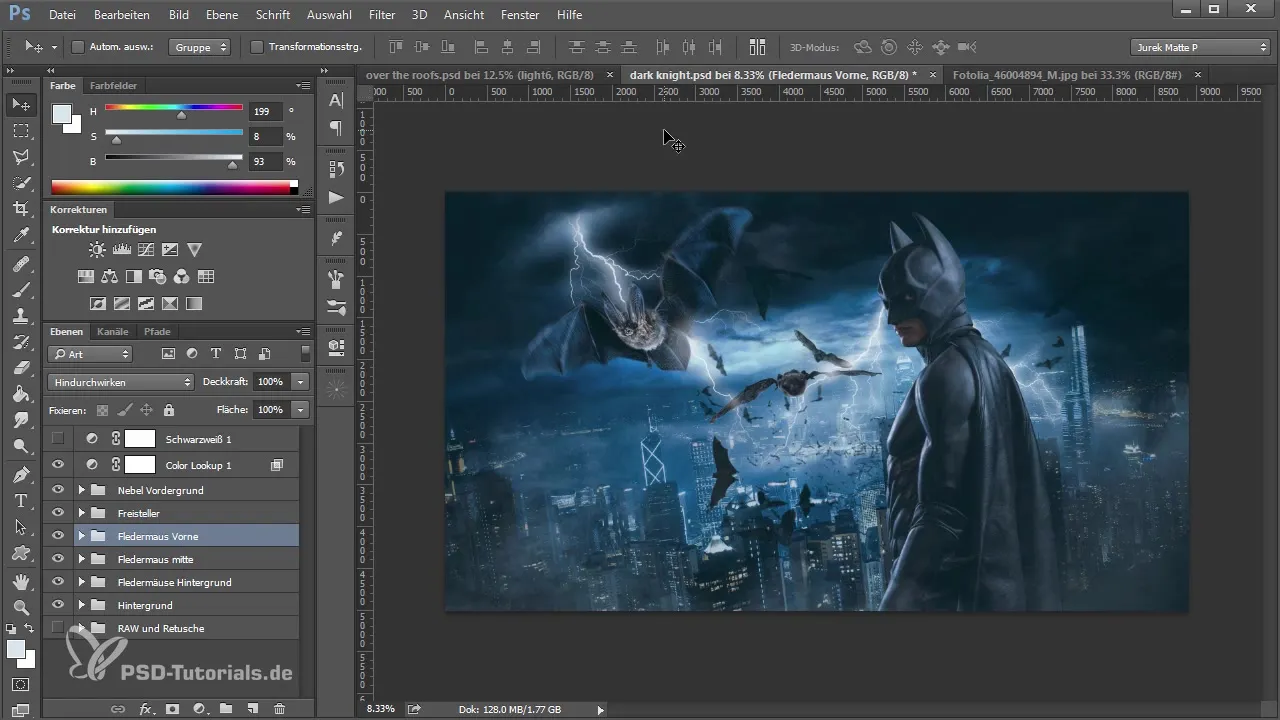This screenshot has width=1280, height=720.
Task: Click the zoom level field 8.33%
Action: click(x=381, y=709)
